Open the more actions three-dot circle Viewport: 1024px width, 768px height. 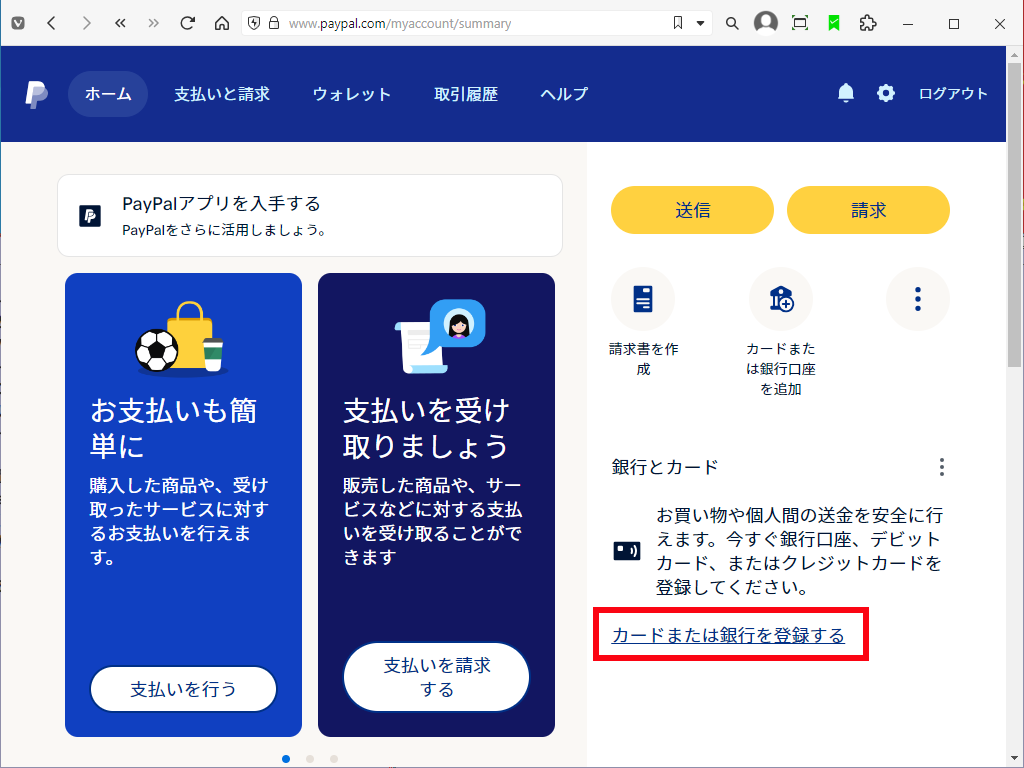coord(918,299)
